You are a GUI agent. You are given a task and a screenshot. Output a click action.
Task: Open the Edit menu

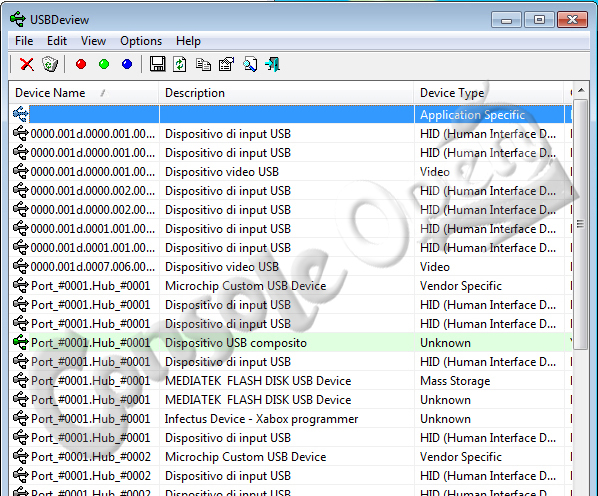[x=57, y=41]
